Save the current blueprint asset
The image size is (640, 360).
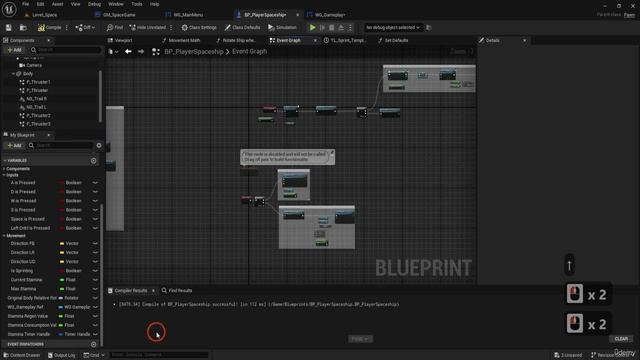click(x=9, y=27)
